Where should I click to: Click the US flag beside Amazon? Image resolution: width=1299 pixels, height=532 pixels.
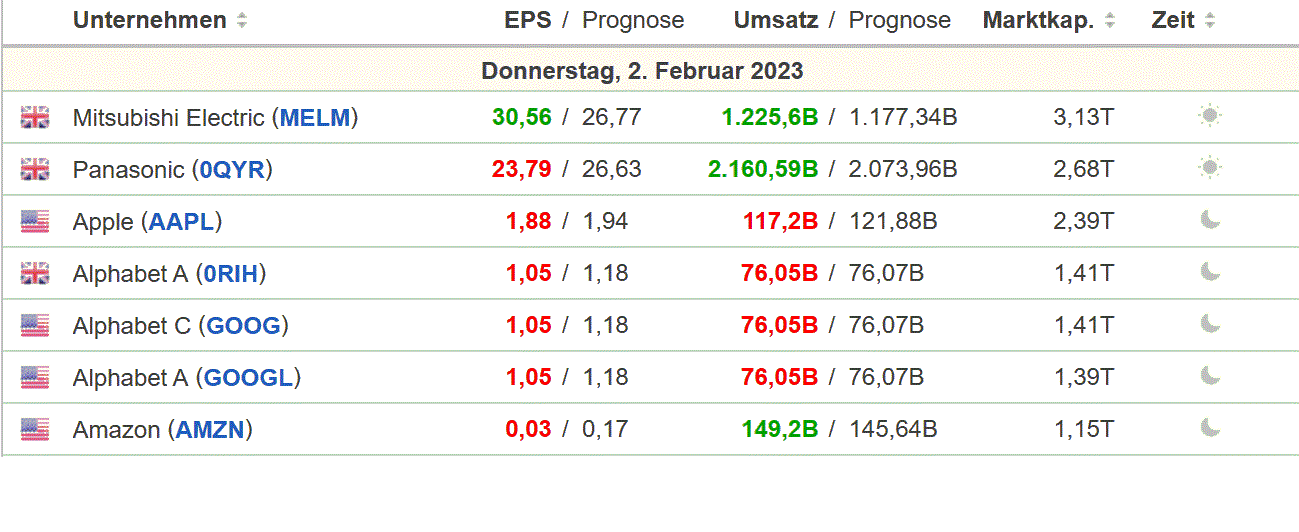tap(35, 430)
